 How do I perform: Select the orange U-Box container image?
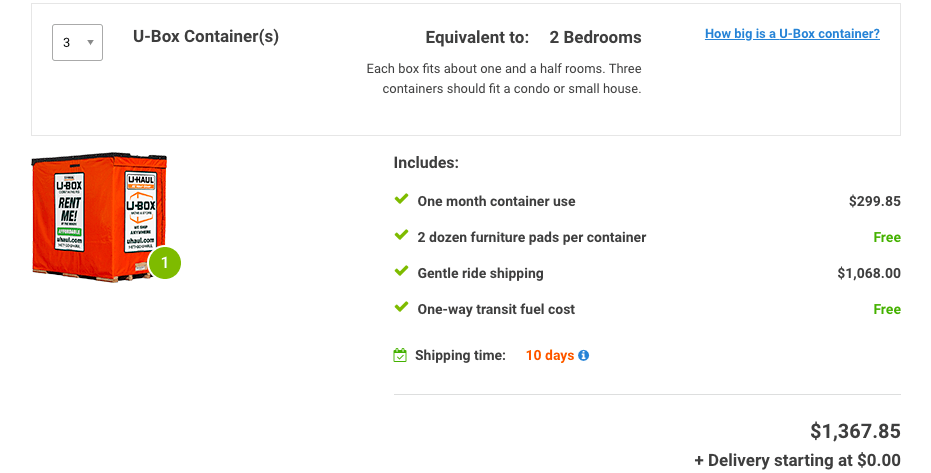click(99, 217)
